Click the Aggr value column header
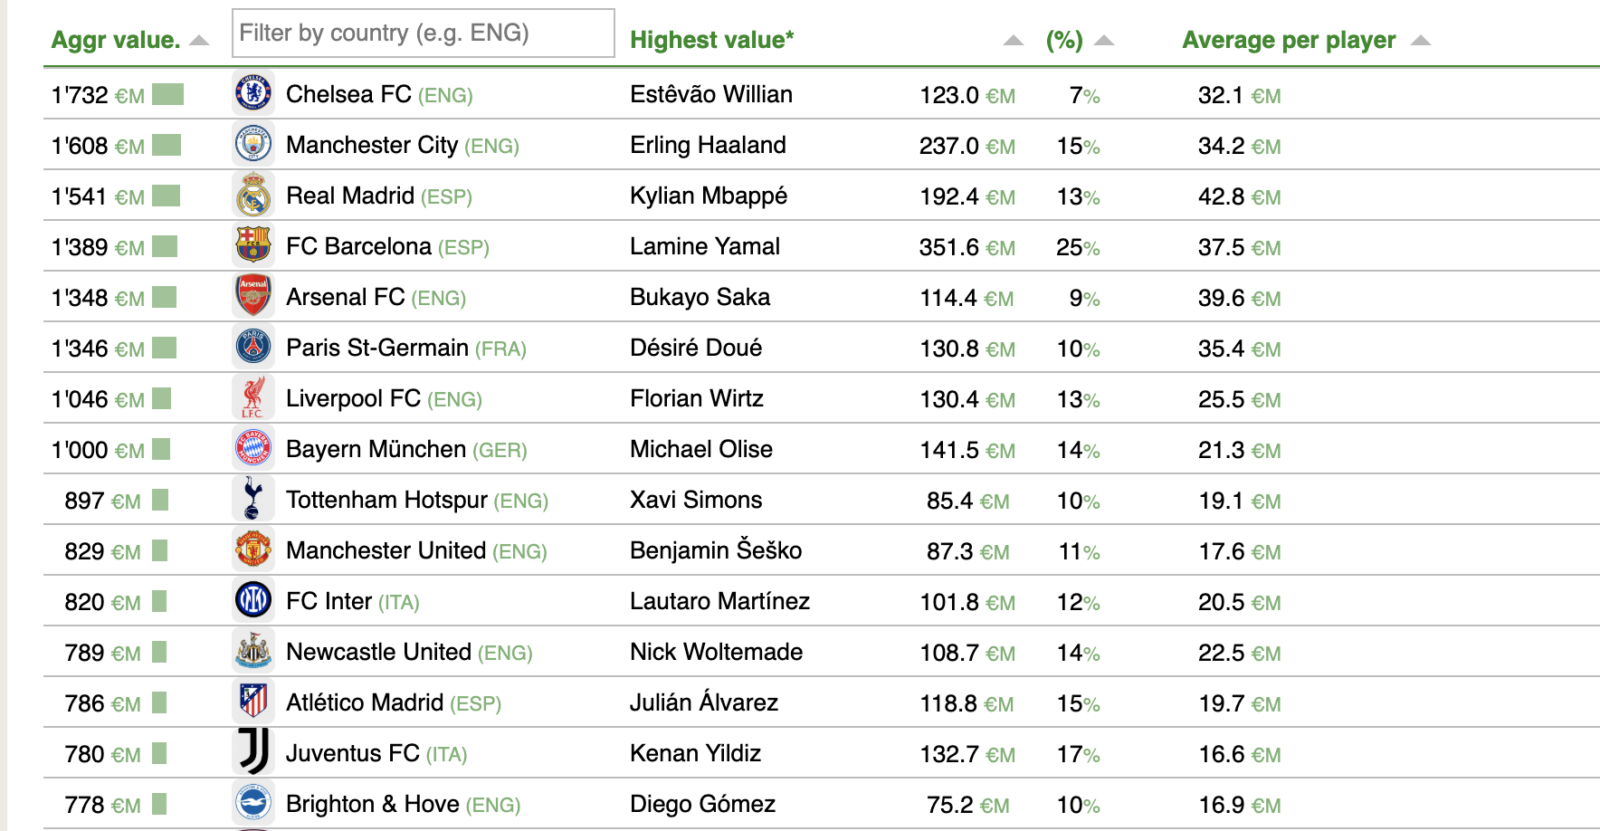 pos(115,41)
